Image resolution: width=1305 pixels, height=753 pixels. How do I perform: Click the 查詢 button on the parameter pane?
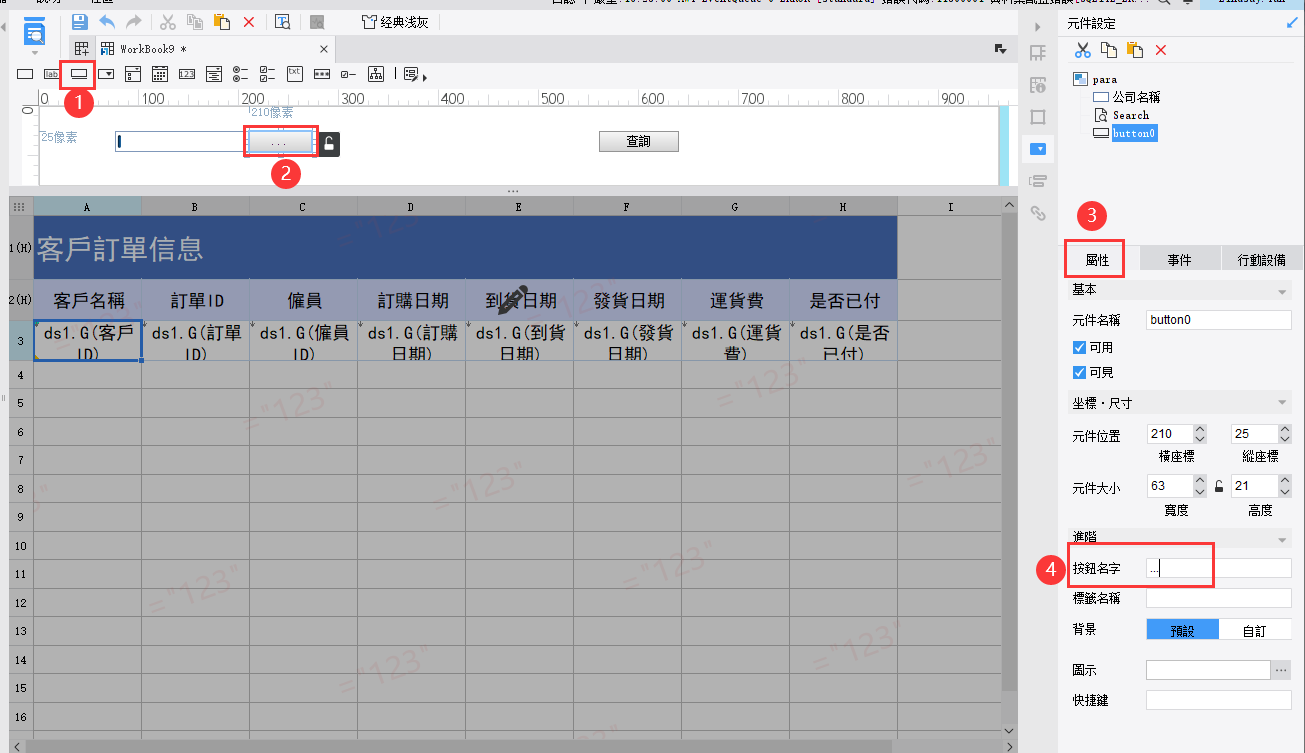639,142
